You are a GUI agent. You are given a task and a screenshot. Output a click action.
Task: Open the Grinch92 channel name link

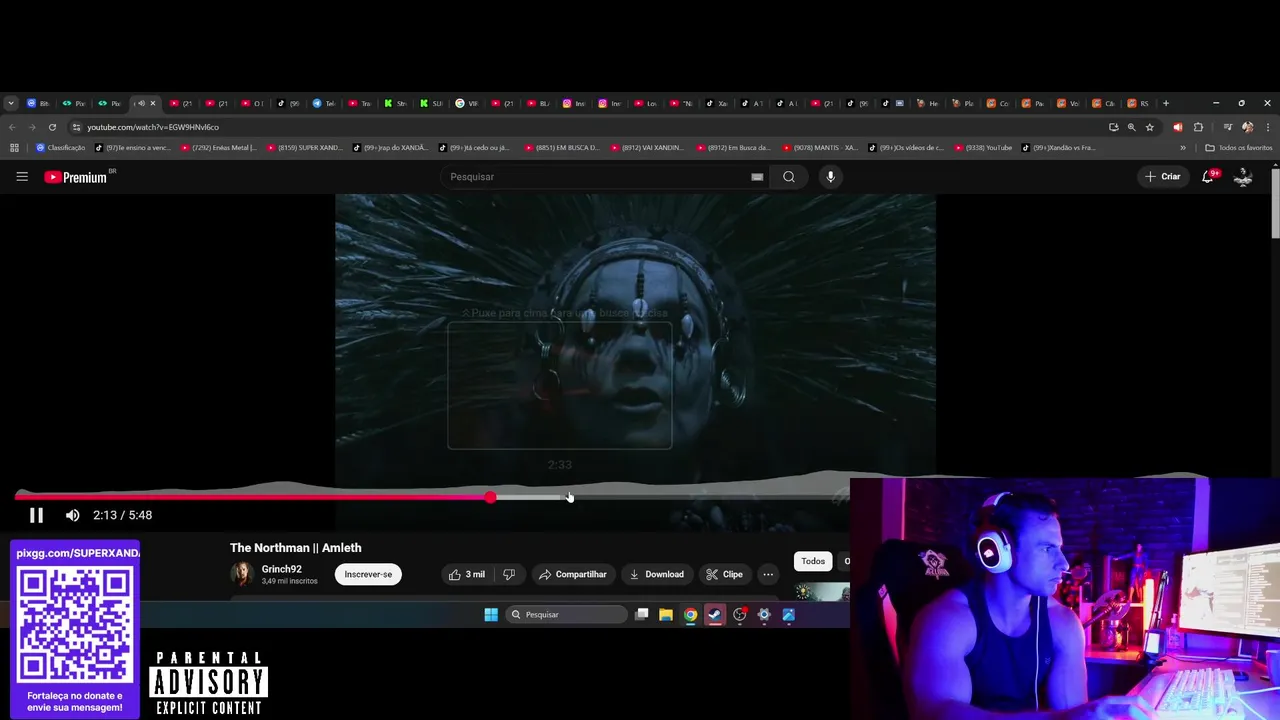(281, 569)
